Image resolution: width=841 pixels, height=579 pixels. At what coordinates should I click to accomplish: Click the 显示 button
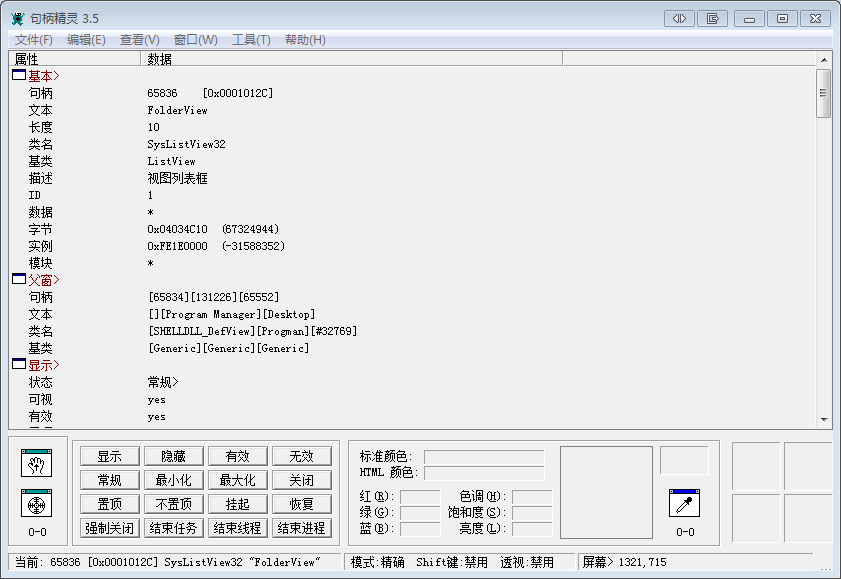coord(110,456)
